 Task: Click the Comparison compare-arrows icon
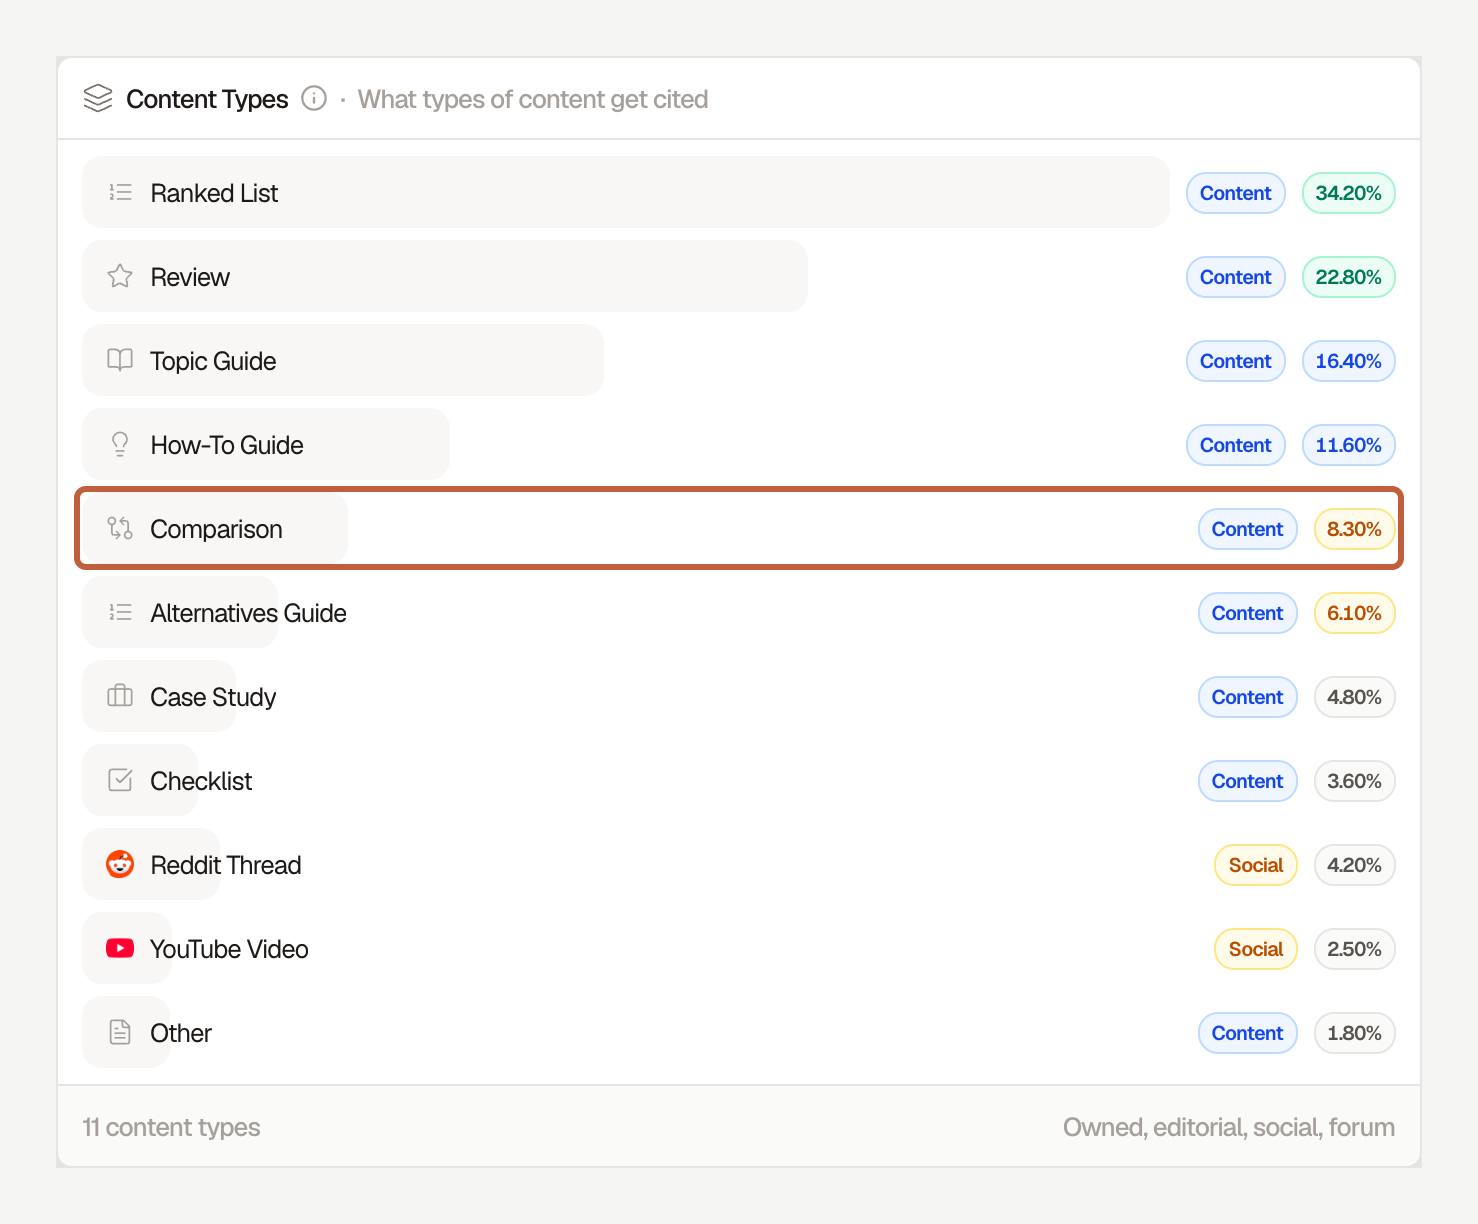(x=120, y=528)
